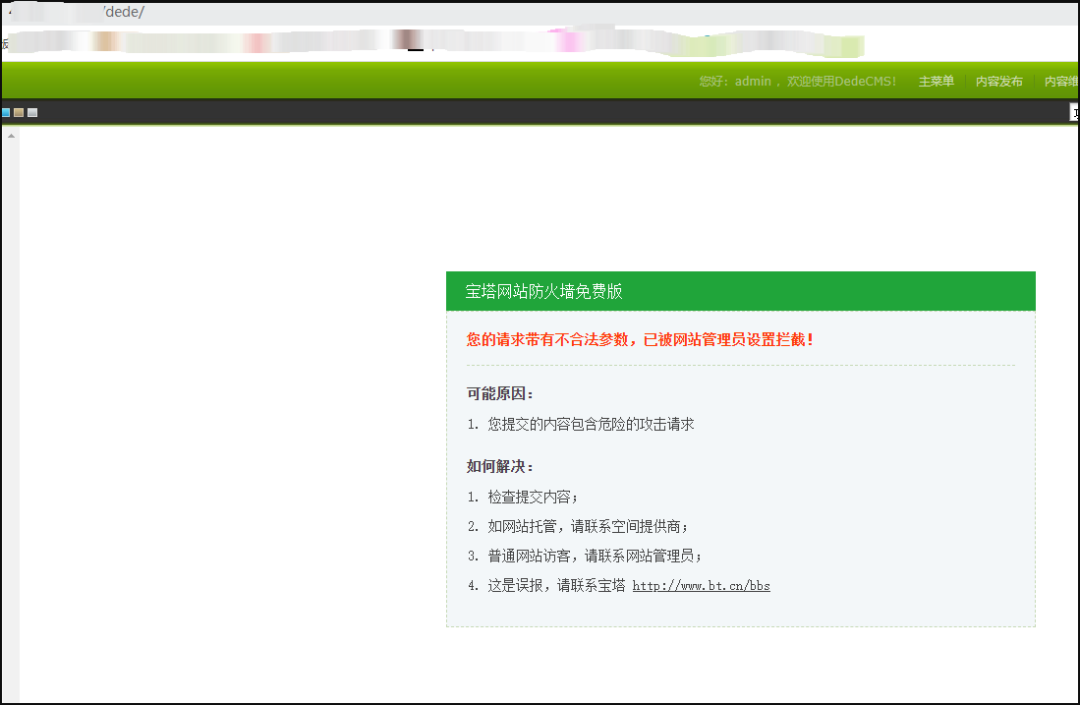Viewport: 1080px width, 705px height.
Task: Click the /dede/ address bar text
Action: [124, 12]
